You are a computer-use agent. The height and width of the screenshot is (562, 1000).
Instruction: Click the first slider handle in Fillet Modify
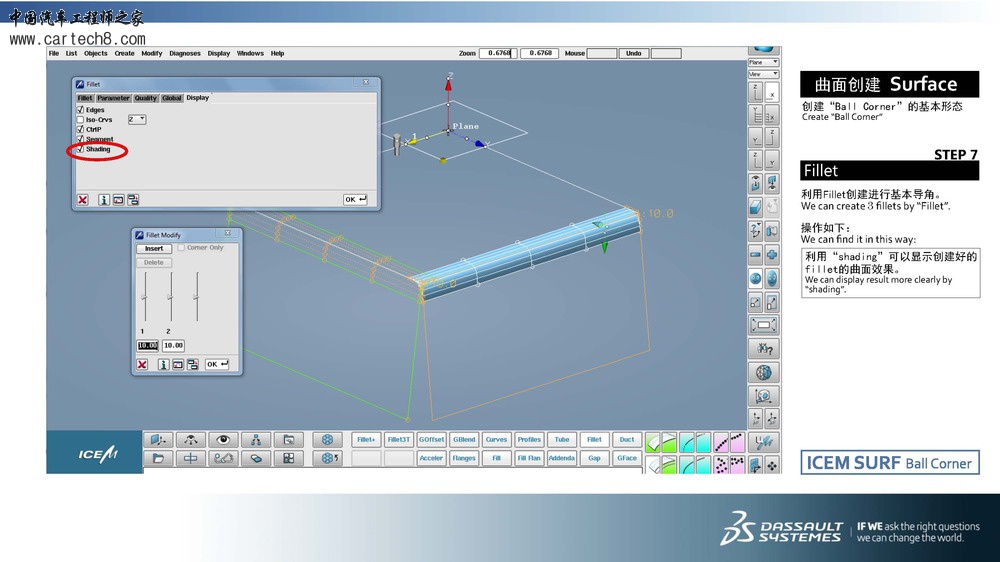pyautogui.click(x=144, y=298)
